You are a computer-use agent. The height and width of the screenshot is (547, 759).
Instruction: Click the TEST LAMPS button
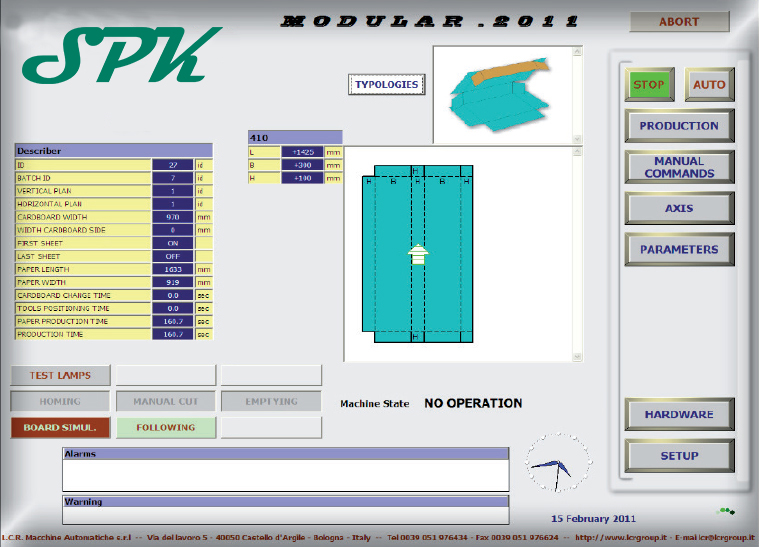point(61,376)
